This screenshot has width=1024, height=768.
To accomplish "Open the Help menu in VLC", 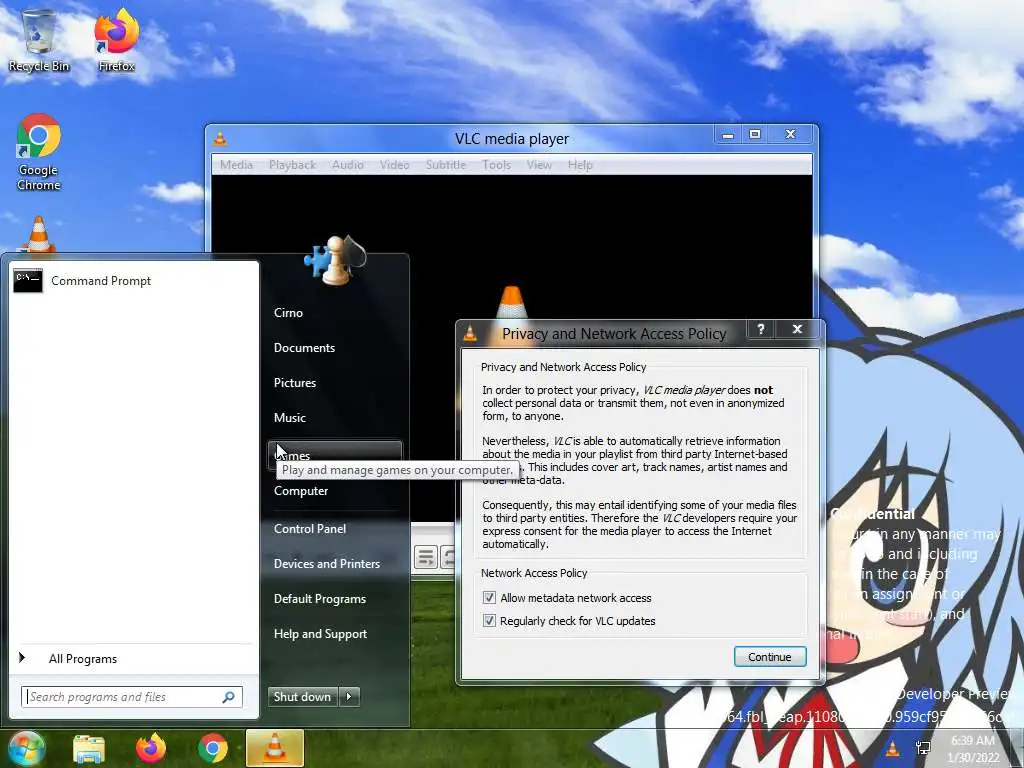I will (580, 165).
